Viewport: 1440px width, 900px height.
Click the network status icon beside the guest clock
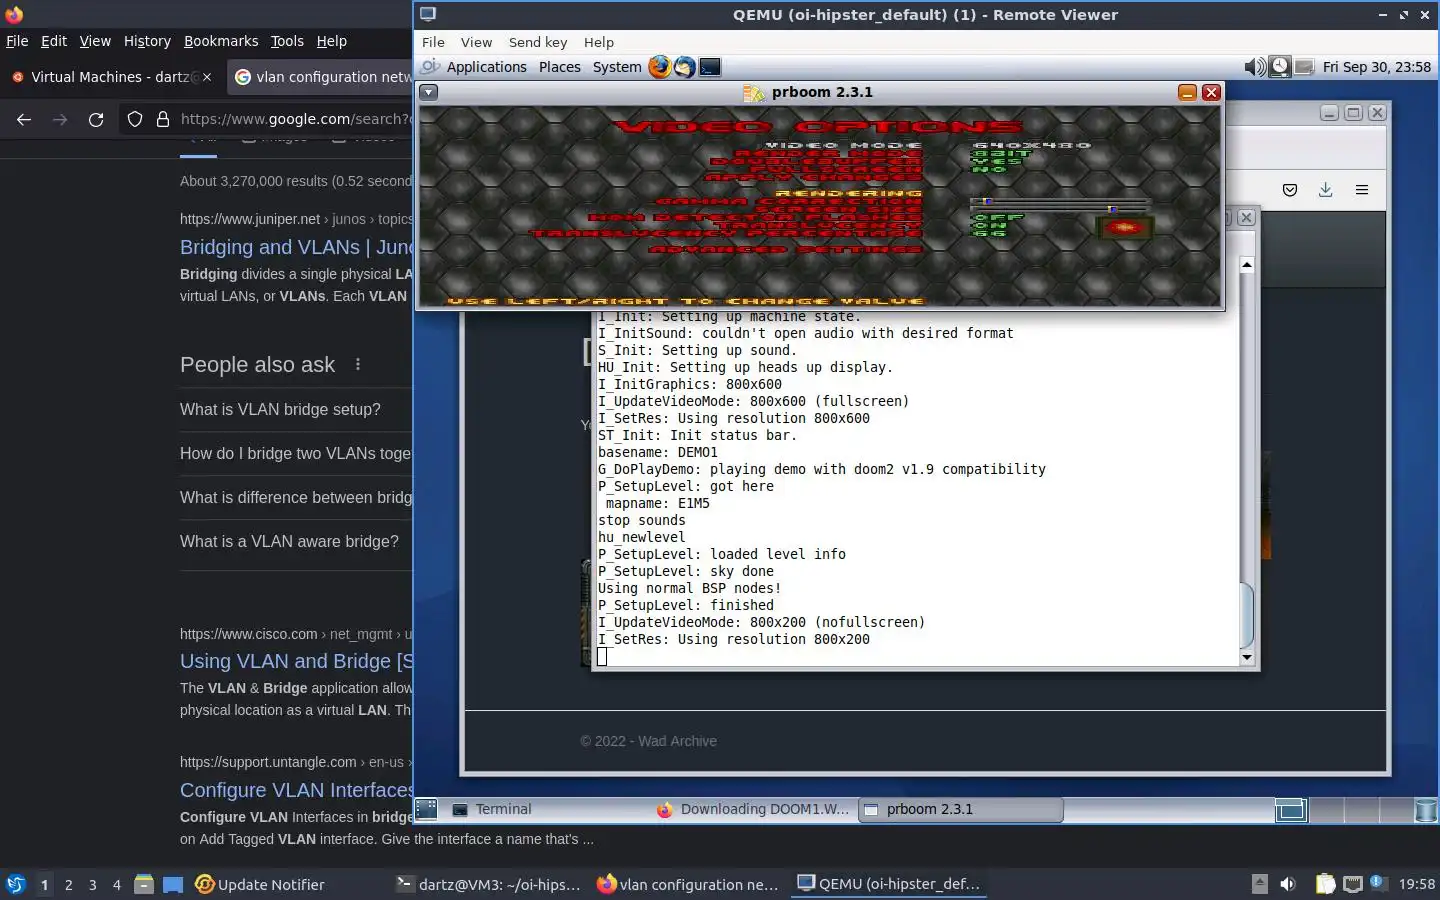coord(1304,67)
